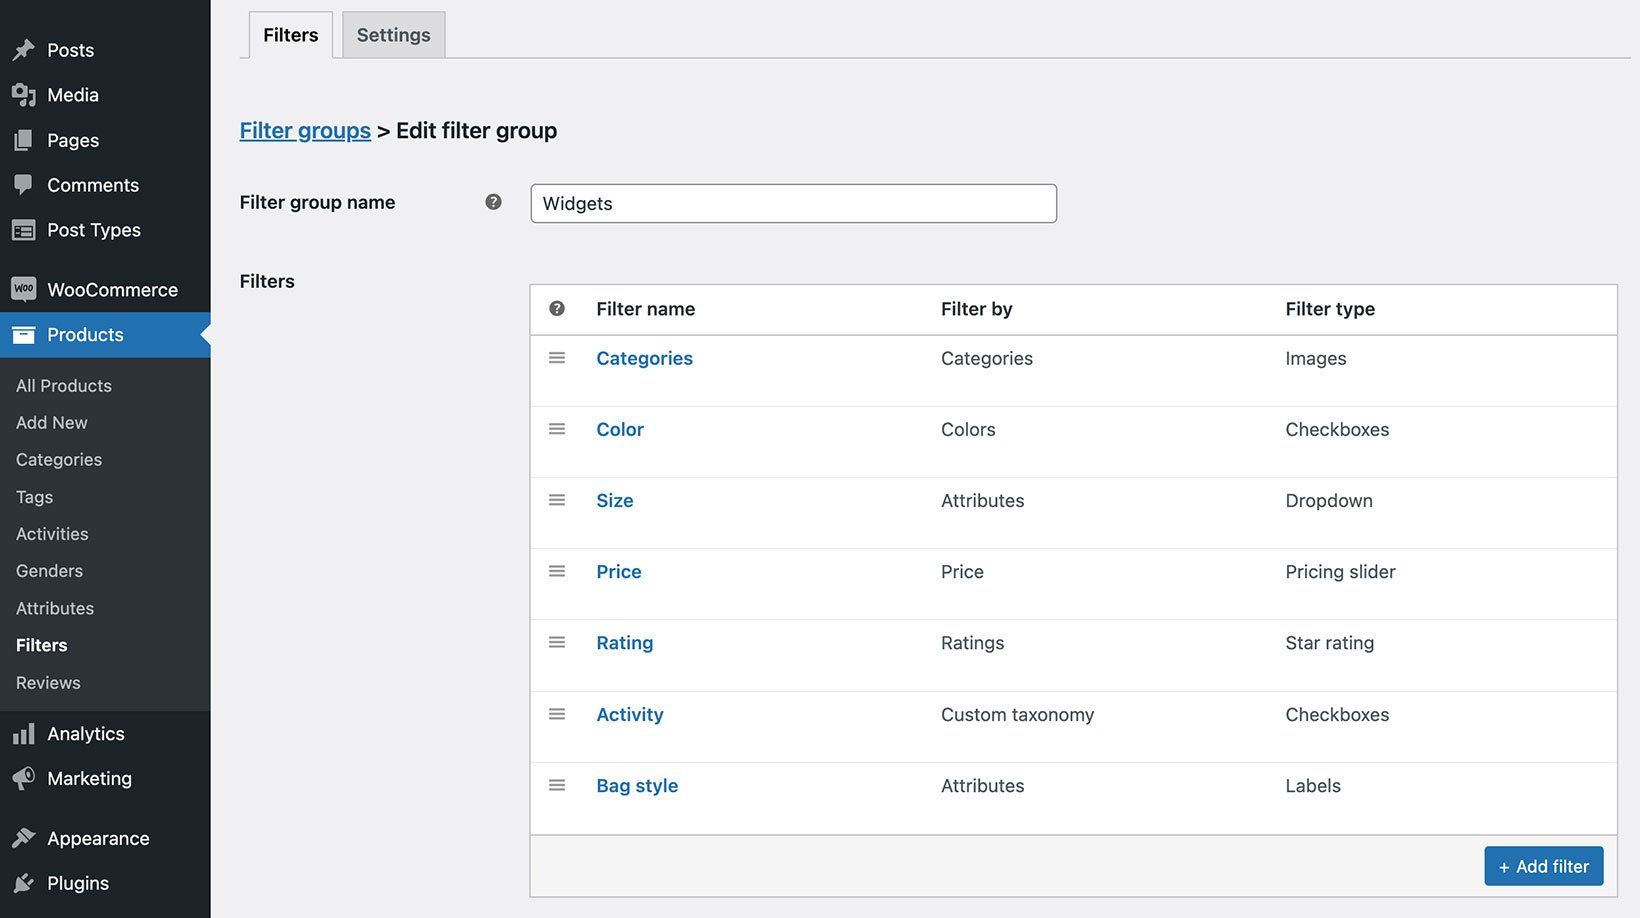This screenshot has width=1640, height=918.
Task: Click the drag handle next to Bag style filter
Action: click(x=557, y=785)
